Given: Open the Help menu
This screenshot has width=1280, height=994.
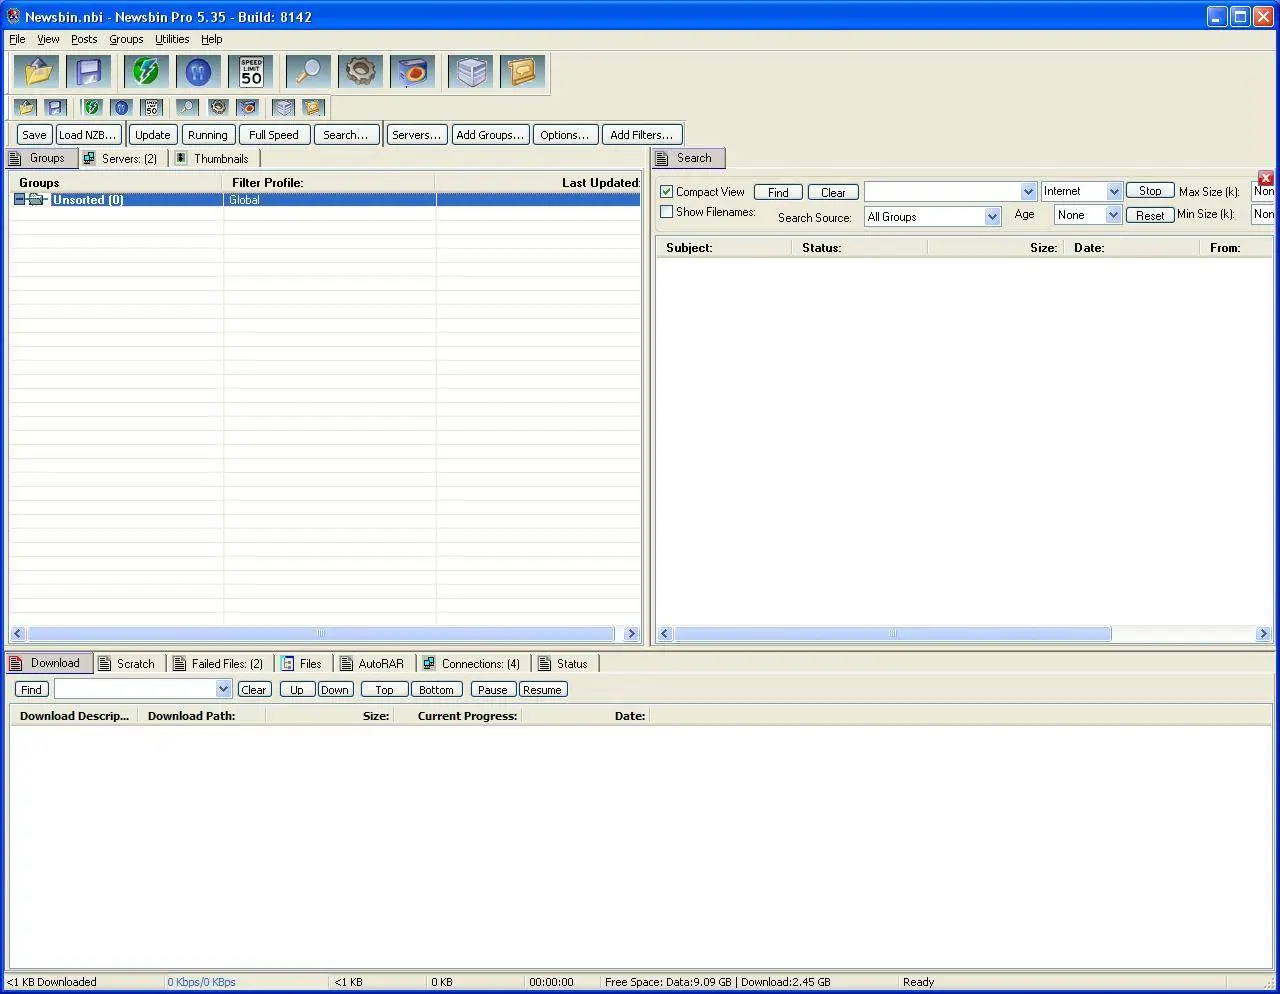Looking at the screenshot, I should (212, 39).
